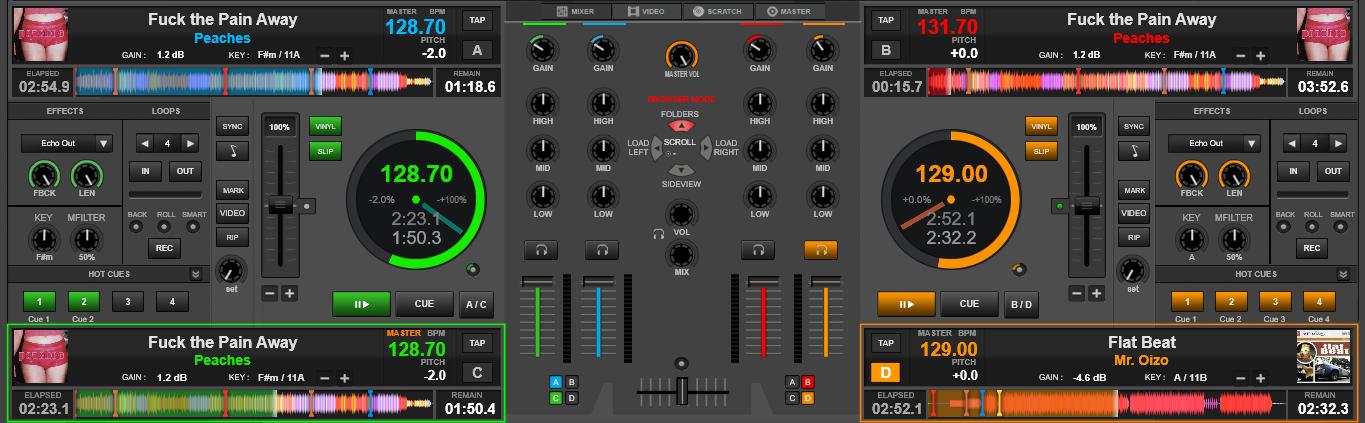
Task: Click the crossfader slider at bottom of mixer
Action: coord(681,391)
